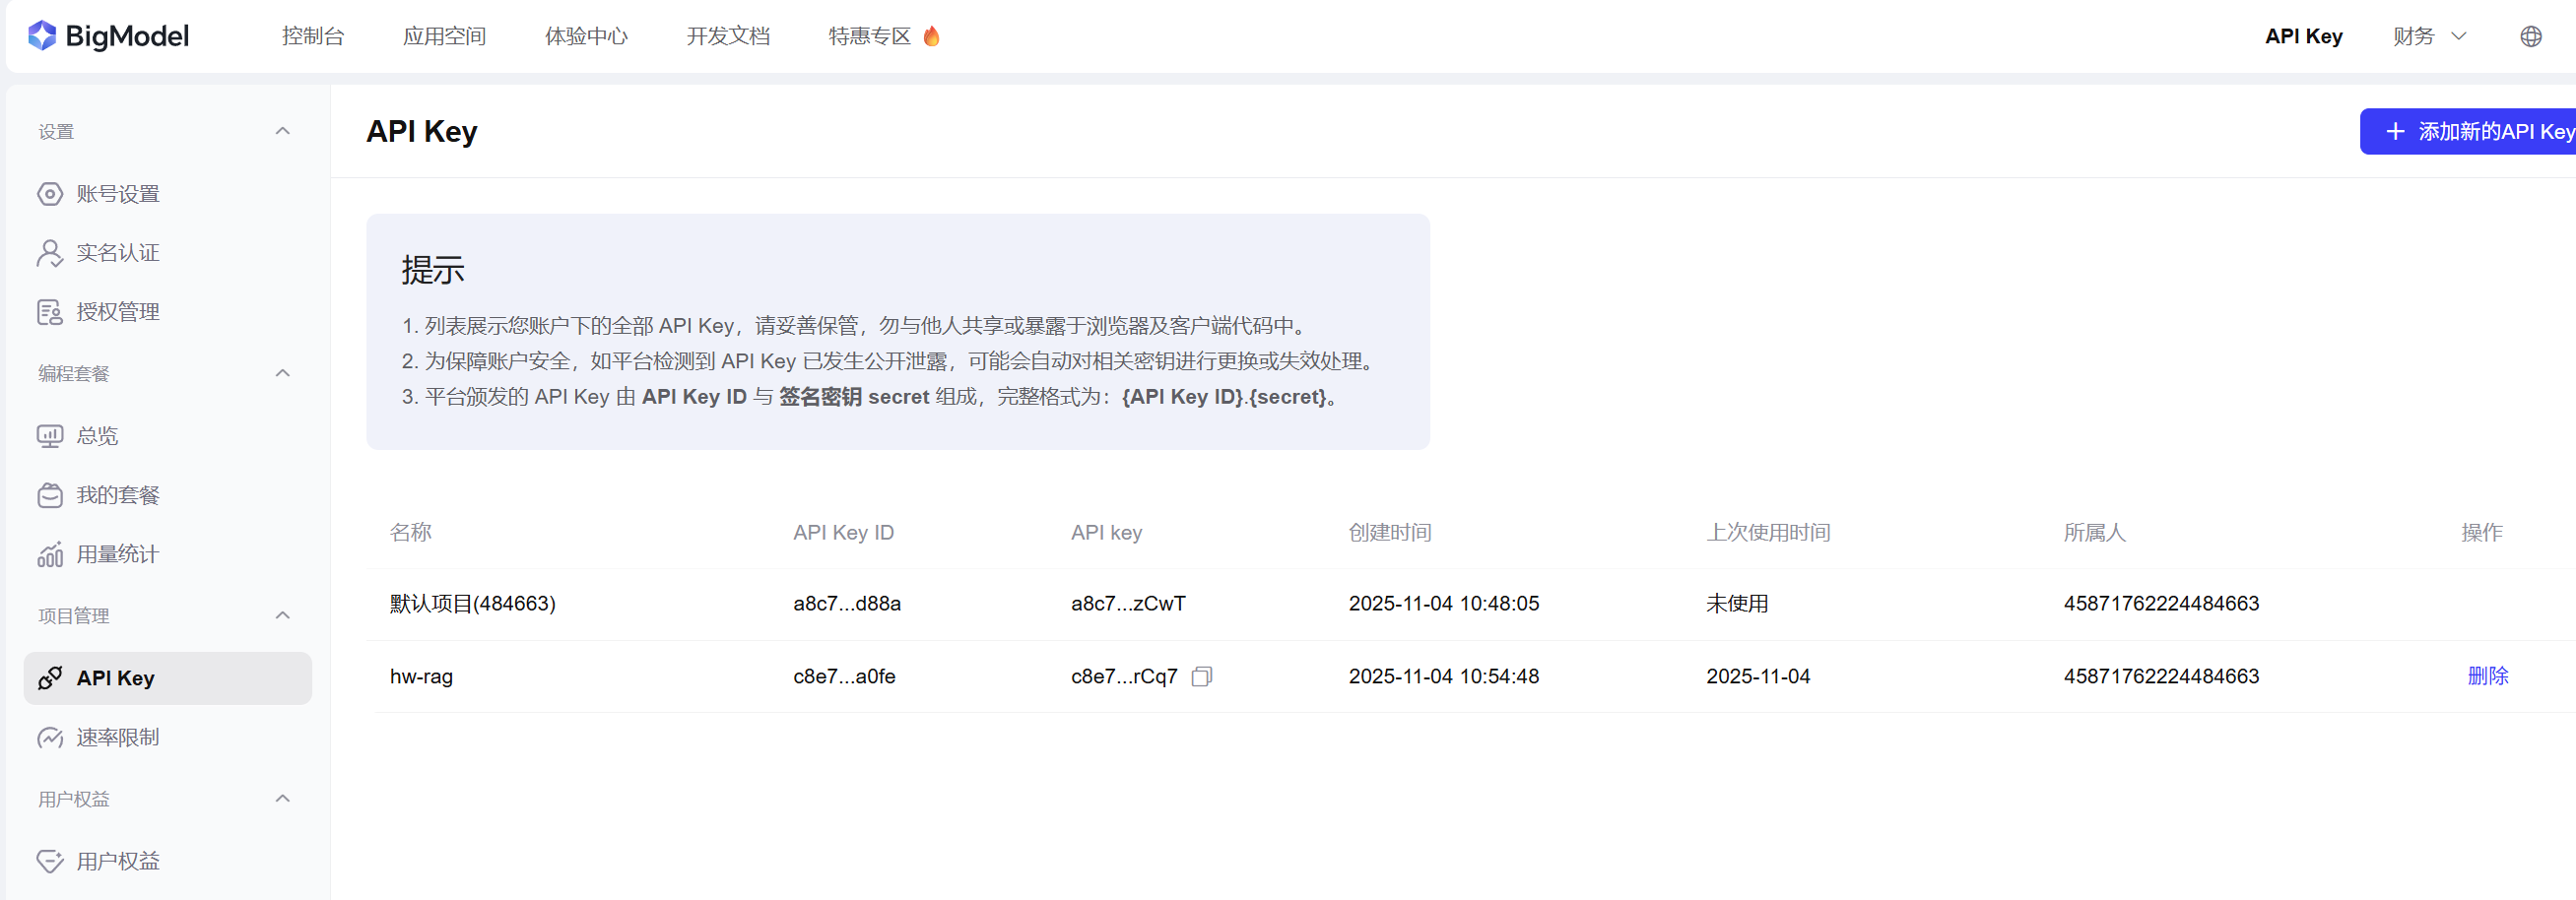Open 用量统计 via the chart icon
The height and width of the screenshot is (900, 2576).
tap(50, 553)
